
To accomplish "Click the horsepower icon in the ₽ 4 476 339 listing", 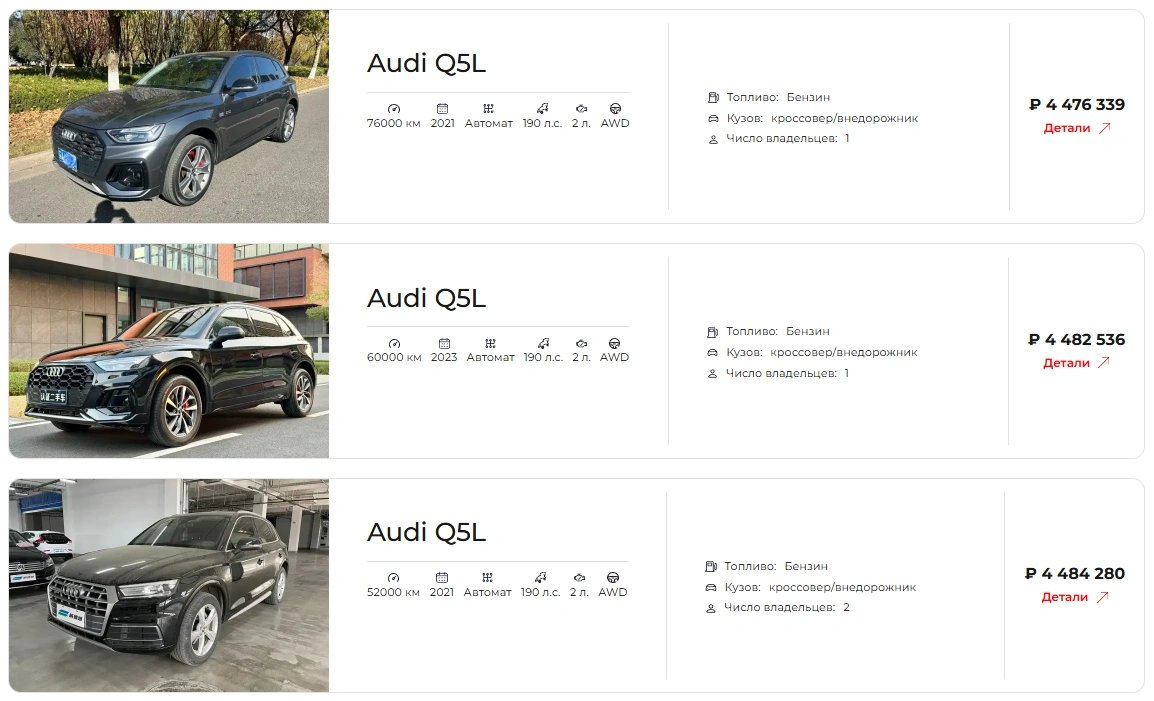I will [x=542, y=108].
